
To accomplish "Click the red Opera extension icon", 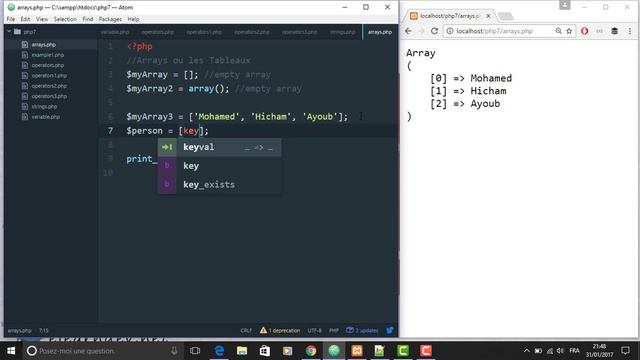I will pyautogui.click(x=584, y=31).
